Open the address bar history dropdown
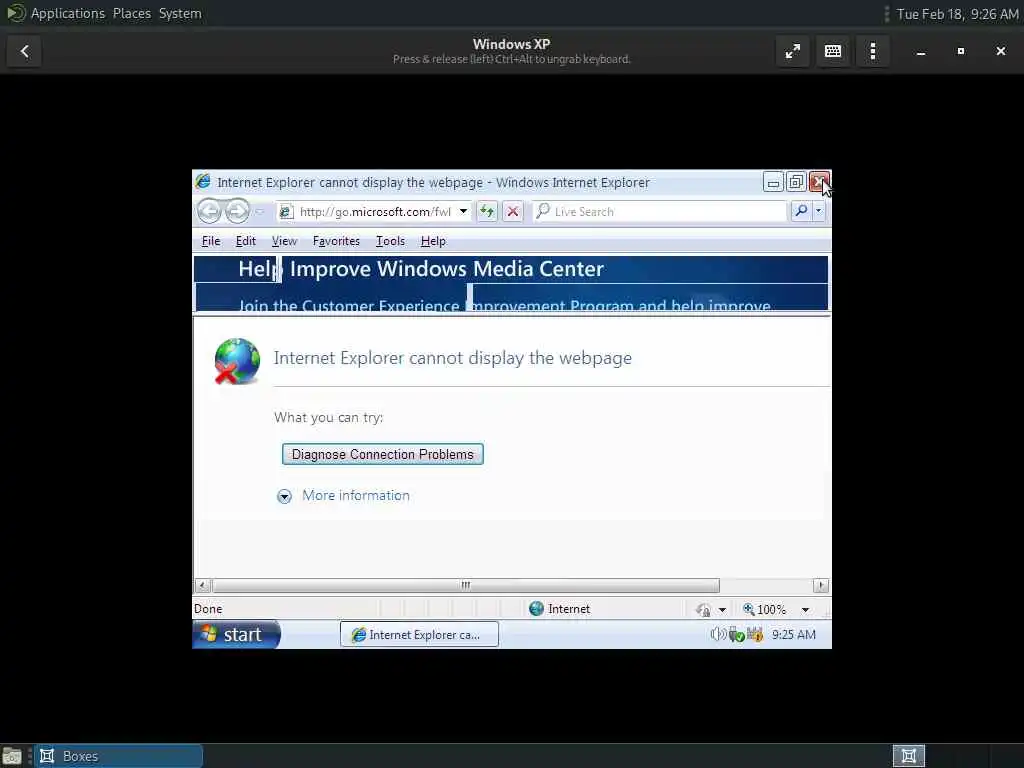This screenshot has width=1024, height=768. (463, 212)
